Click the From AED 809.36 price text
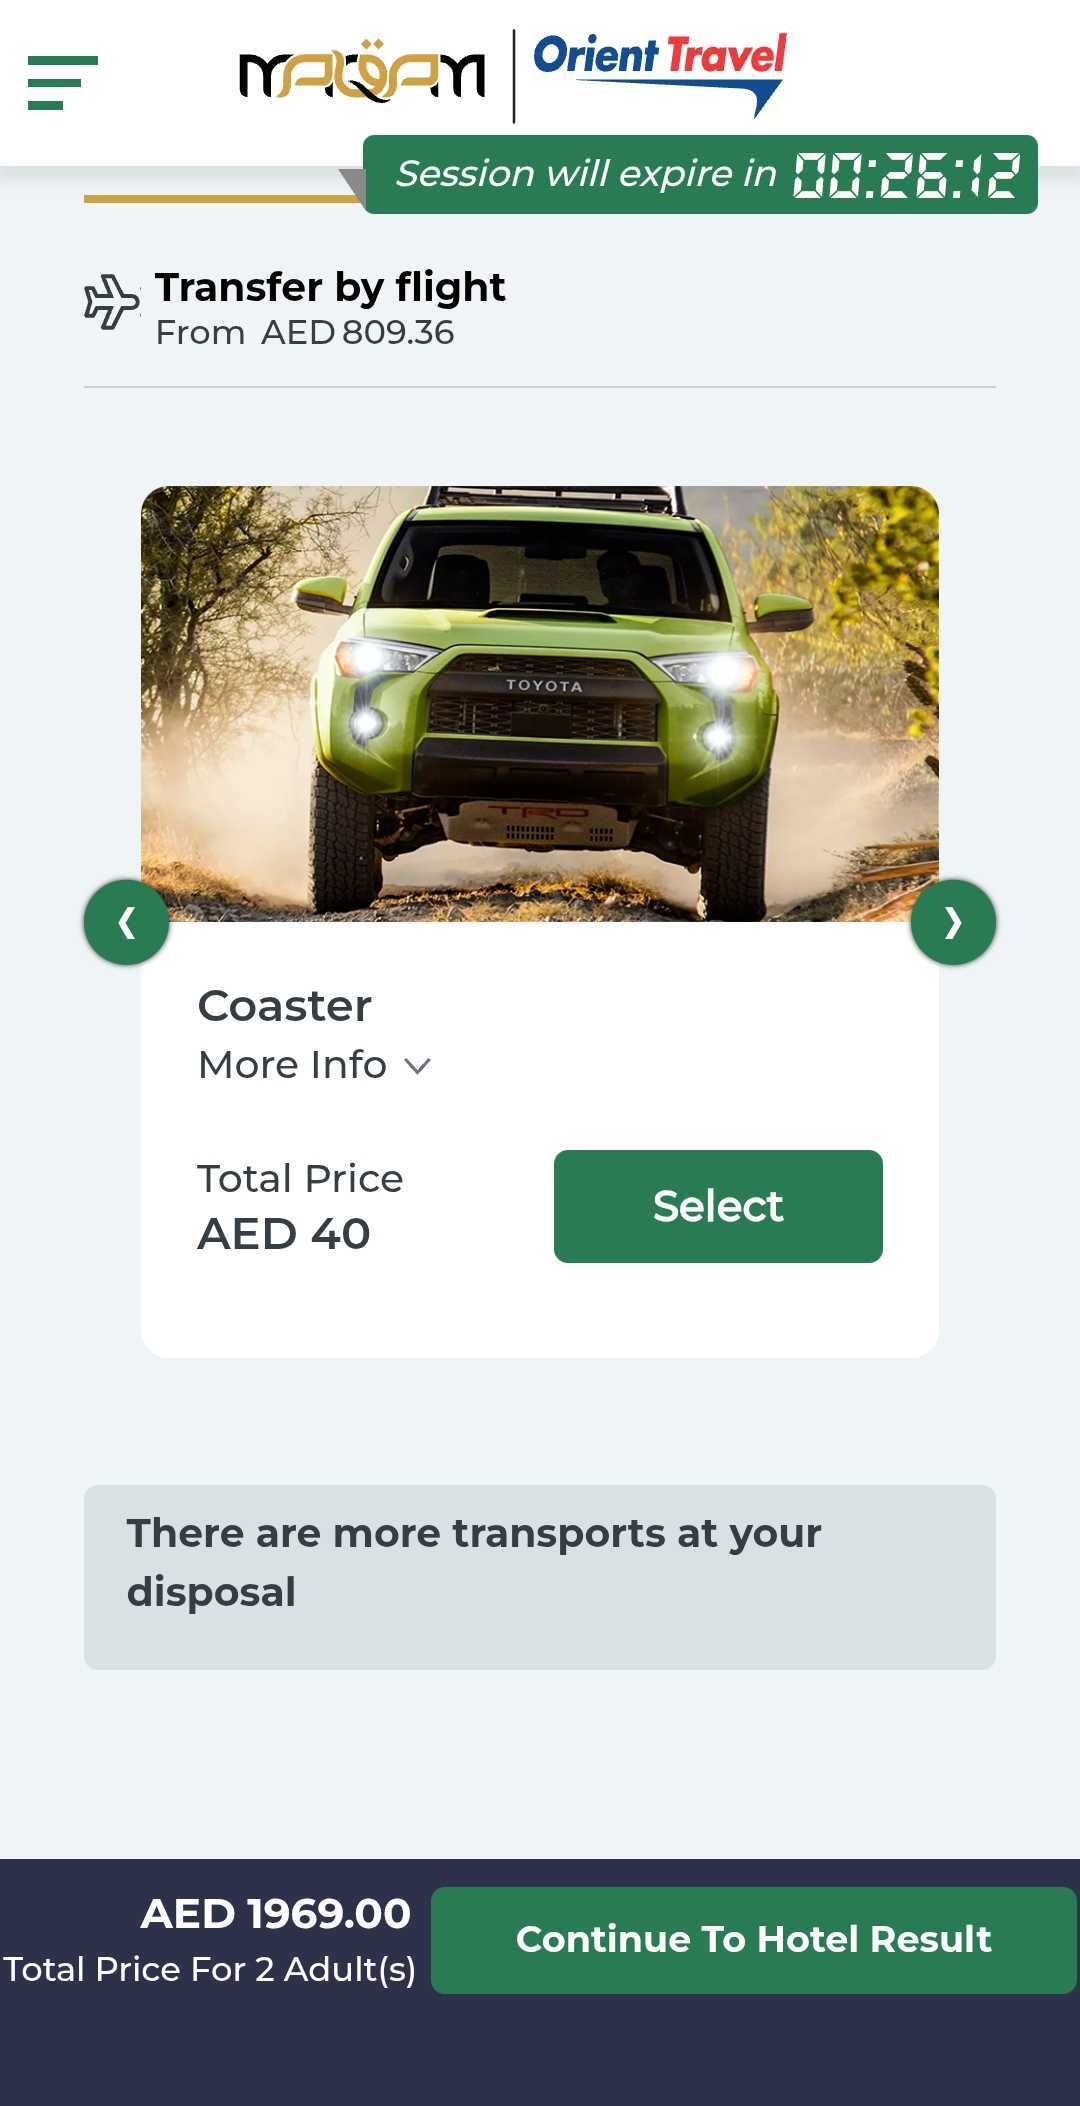 point(305,333)
